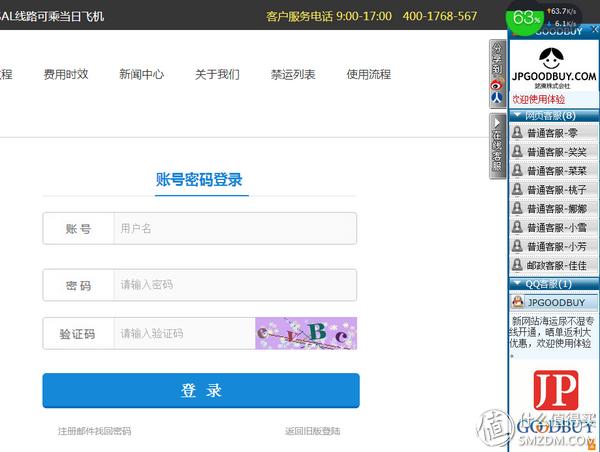Click the 400-1768-567 phone number

tap(440, 16)
